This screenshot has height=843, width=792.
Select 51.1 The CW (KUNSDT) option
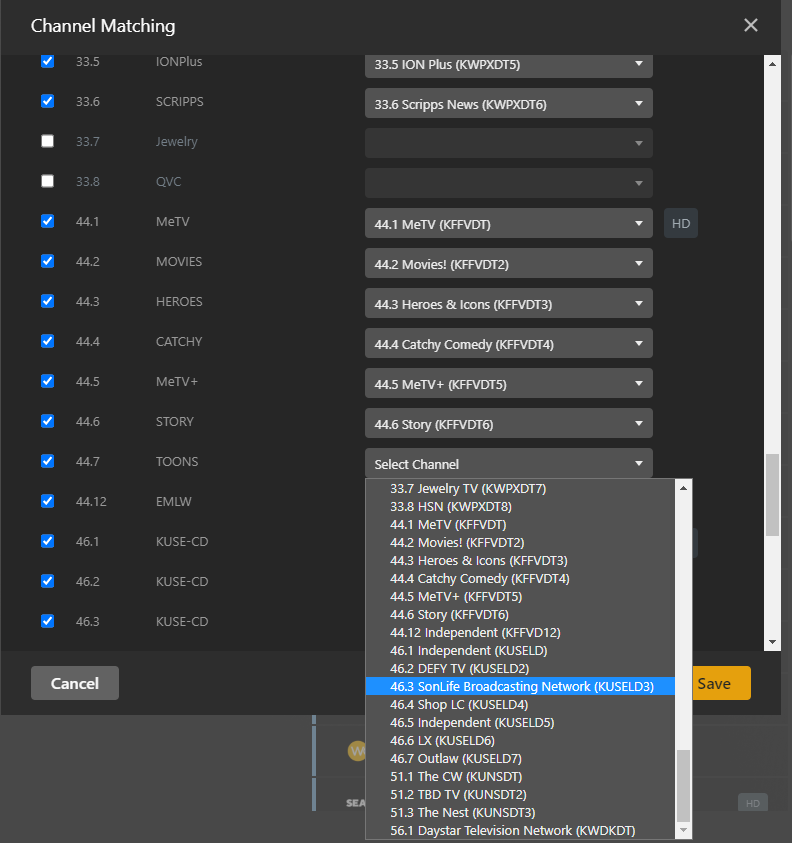point(520,776)
